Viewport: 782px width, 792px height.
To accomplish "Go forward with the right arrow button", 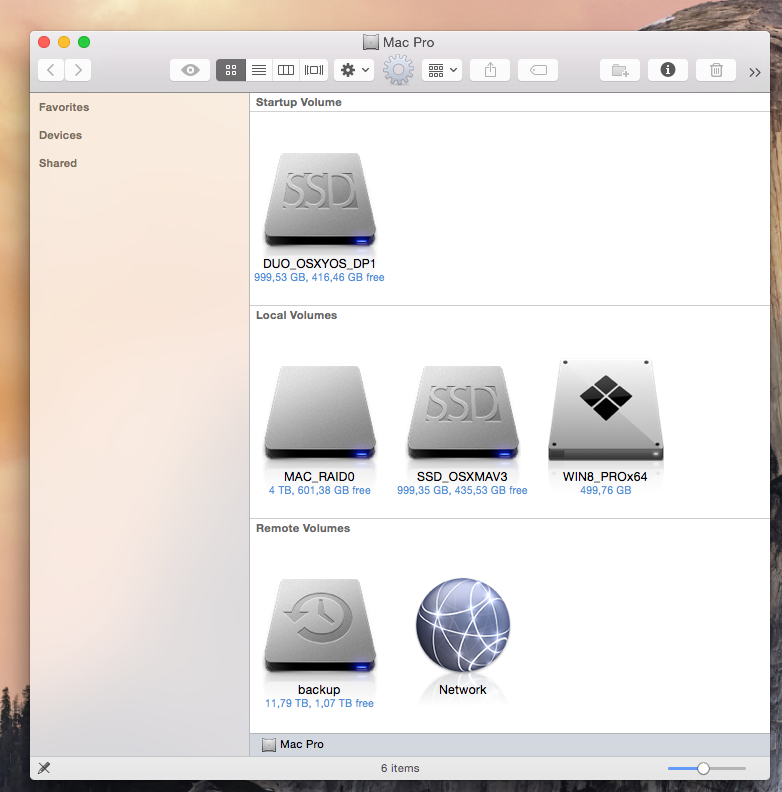I will pyautogui.click(x=78, y=70).
